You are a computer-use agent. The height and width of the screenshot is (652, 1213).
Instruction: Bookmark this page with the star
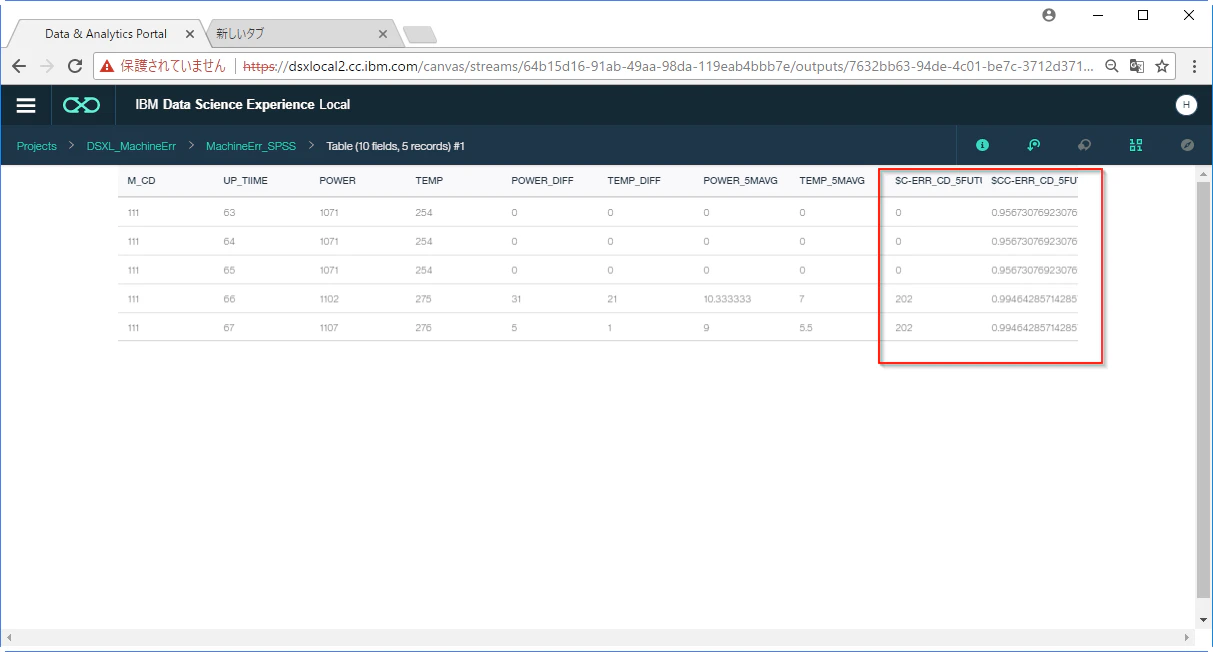[1162, 66]
